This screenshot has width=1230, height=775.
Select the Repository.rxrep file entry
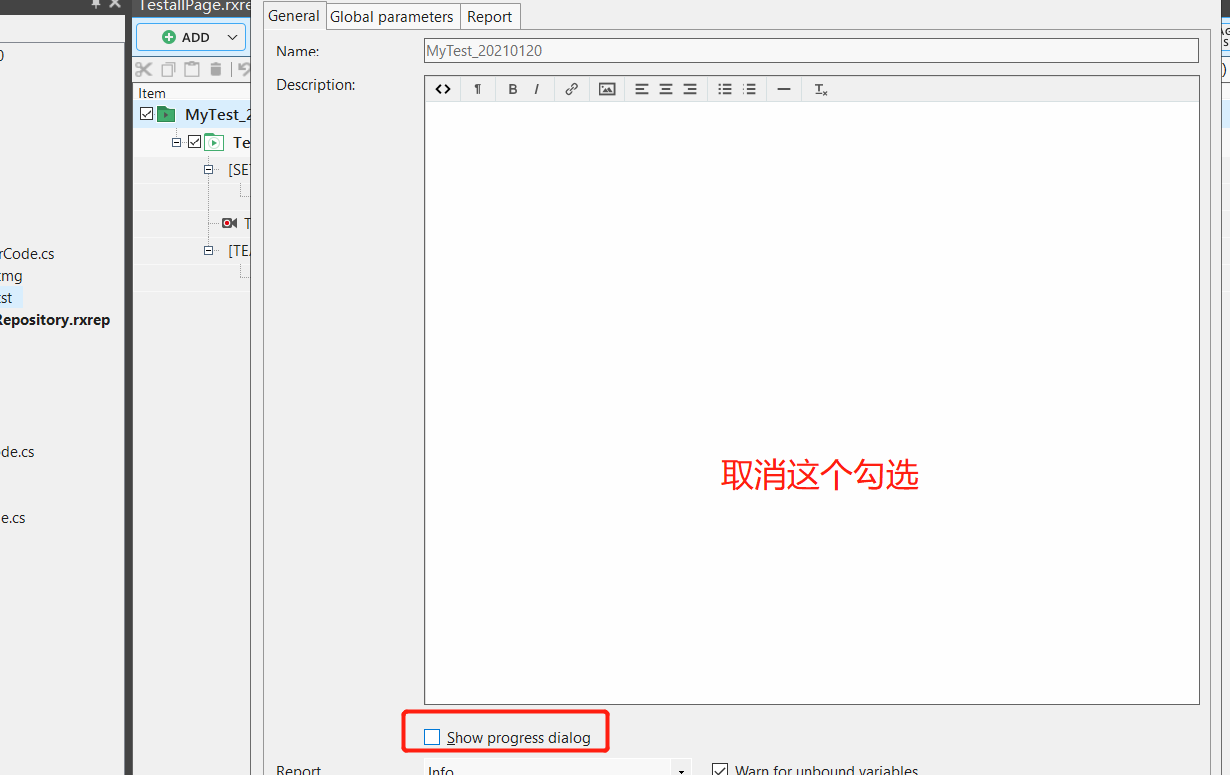pyautogui.click(x=55, y=320)
